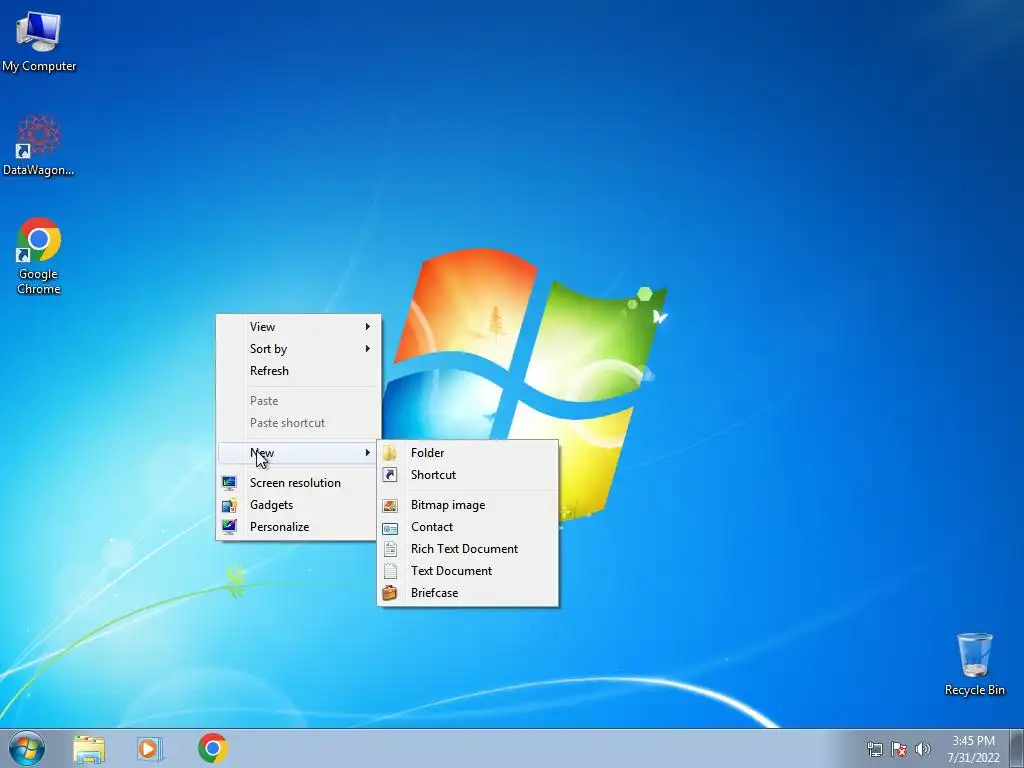This screenshot has width=1024, height=768.
Task: Open Gadgets from context menu
Action: click(x=298, y=505)
